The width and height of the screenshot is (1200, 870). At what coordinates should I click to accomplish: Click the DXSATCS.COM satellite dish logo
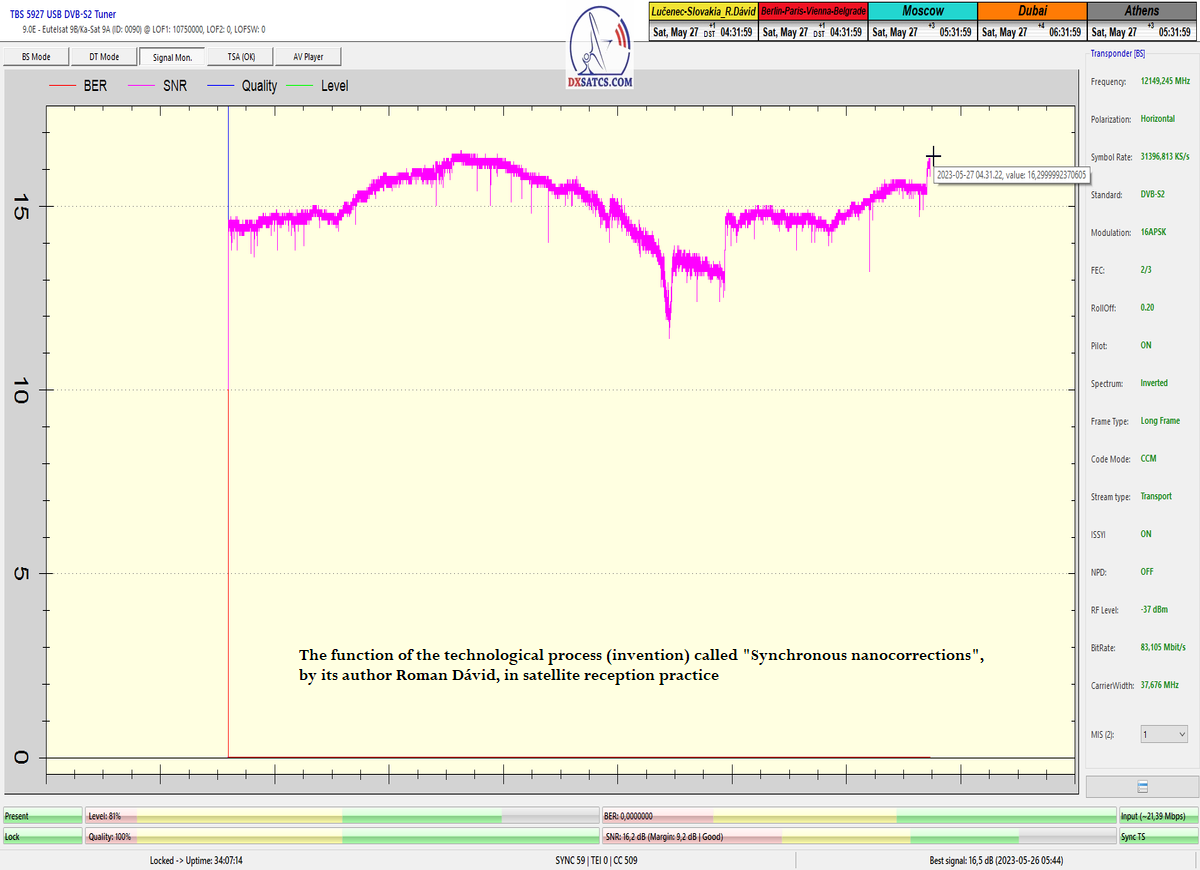[600, 47]
